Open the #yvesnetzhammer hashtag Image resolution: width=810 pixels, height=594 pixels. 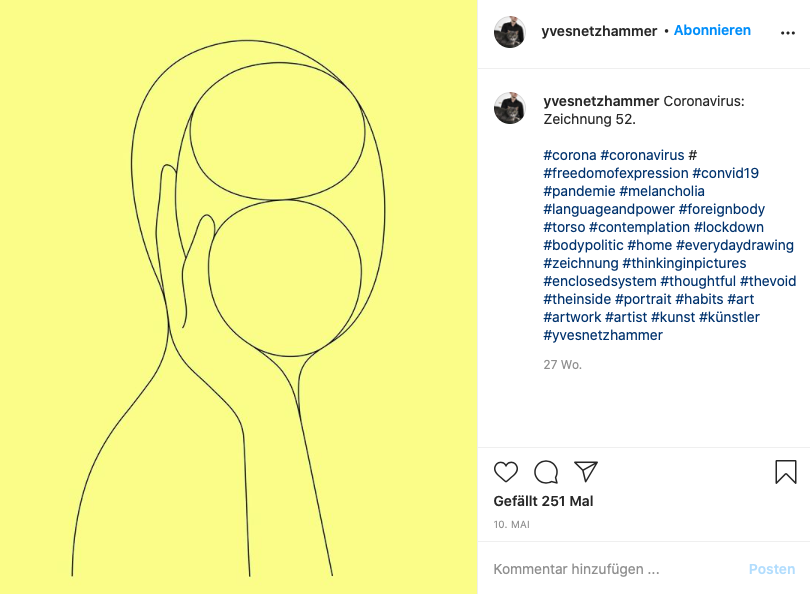603,335
